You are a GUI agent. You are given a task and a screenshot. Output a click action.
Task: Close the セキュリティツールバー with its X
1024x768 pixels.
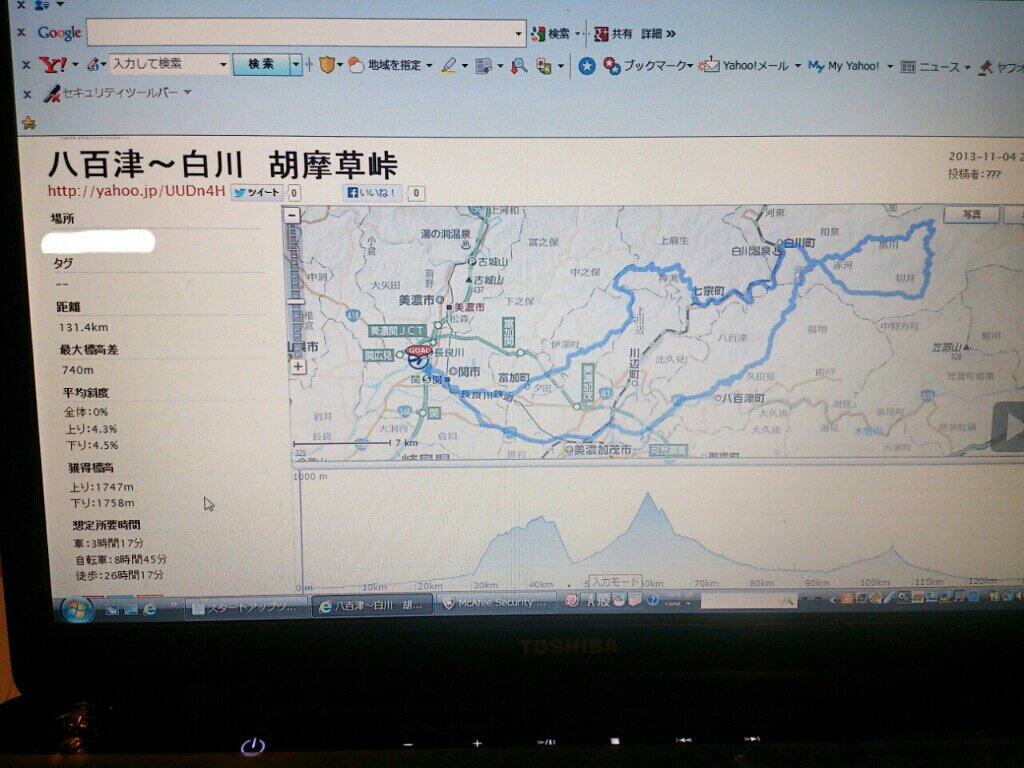(x=27, y=95)
